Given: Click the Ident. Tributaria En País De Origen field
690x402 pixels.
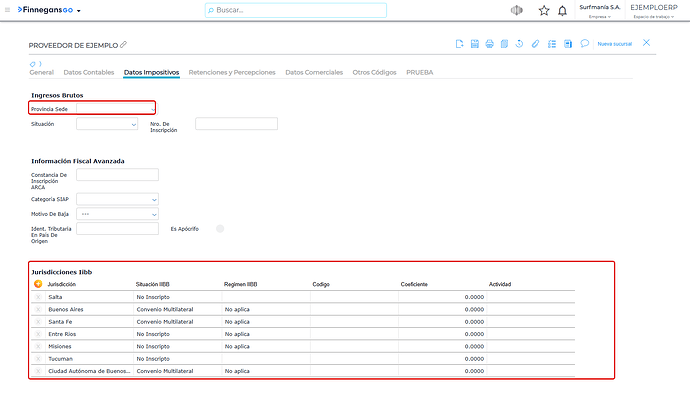Looking at the screenshot, I should (x=117, y=229).
